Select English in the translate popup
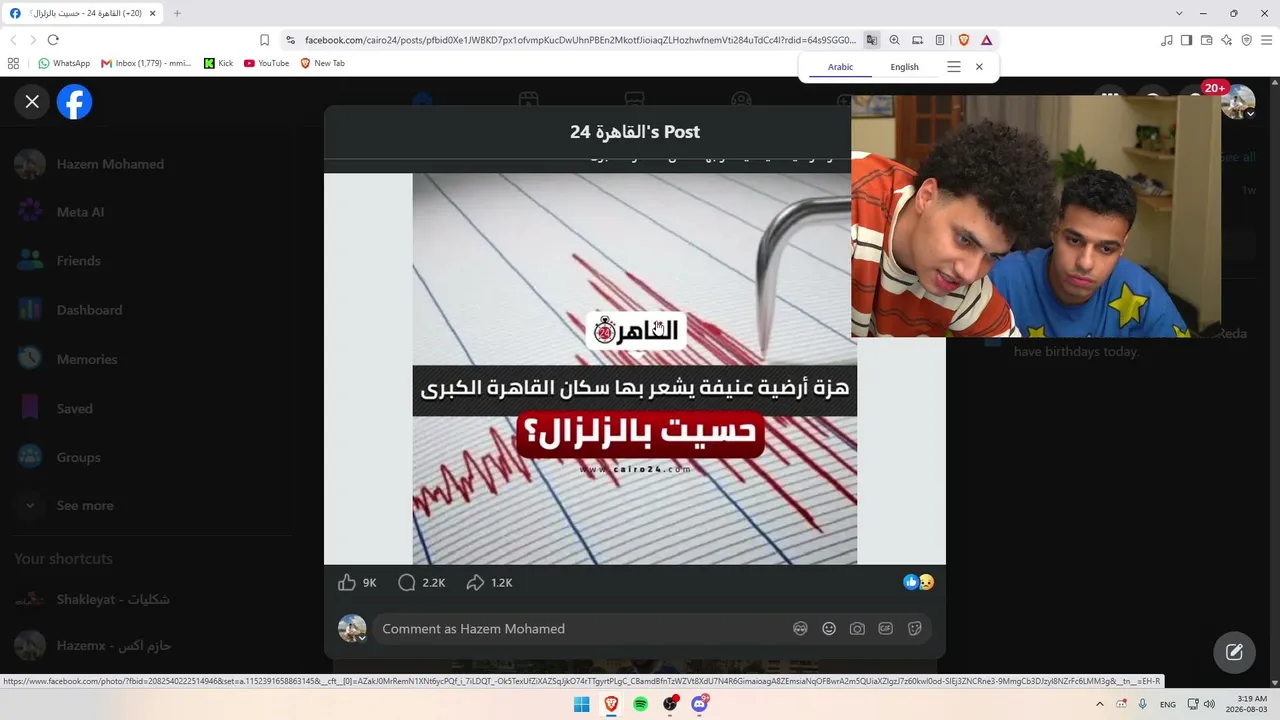This screenshot has height=720, width=1280. (904, 67)
